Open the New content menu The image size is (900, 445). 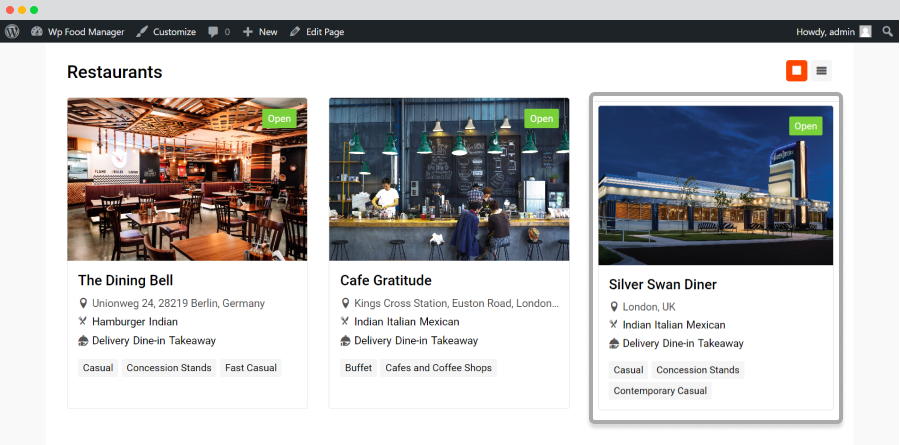260,32
